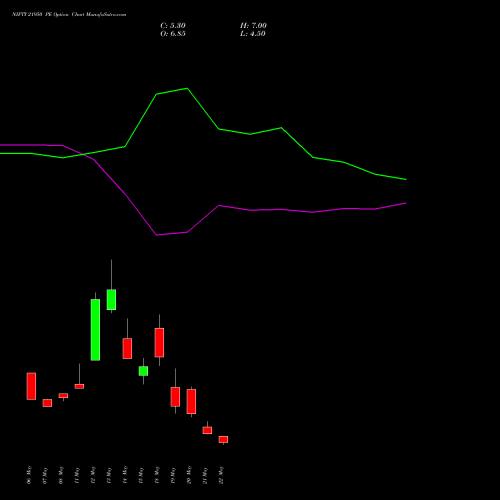
Task: Click the close value C: 5.30
Action: pyautogui.click(x=173, y=26)
